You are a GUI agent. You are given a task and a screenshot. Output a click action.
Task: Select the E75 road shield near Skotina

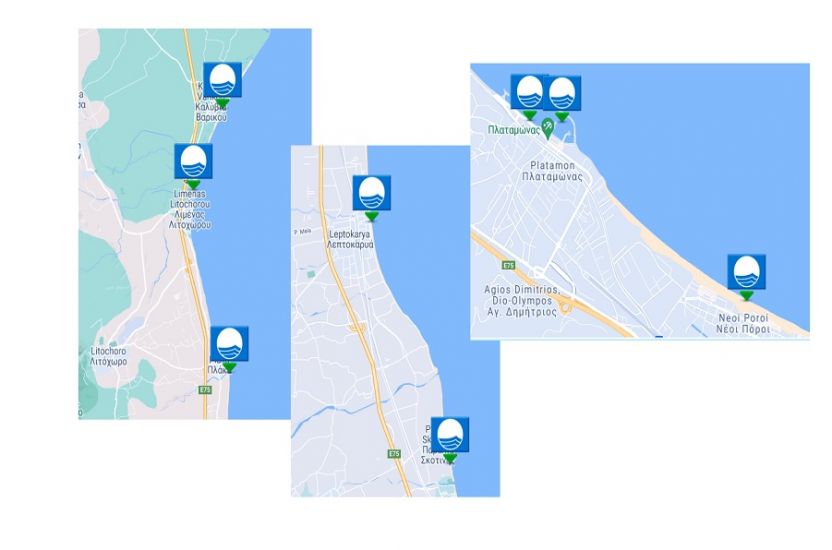coord(394,454)
